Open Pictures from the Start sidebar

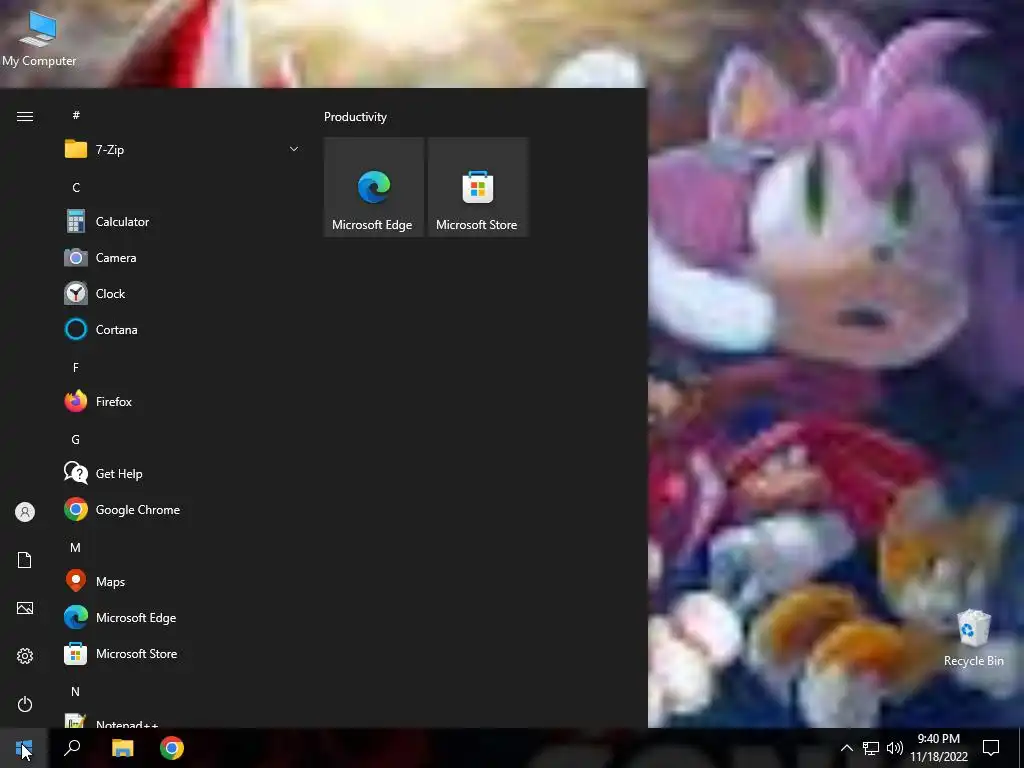[x=25, y=608]
